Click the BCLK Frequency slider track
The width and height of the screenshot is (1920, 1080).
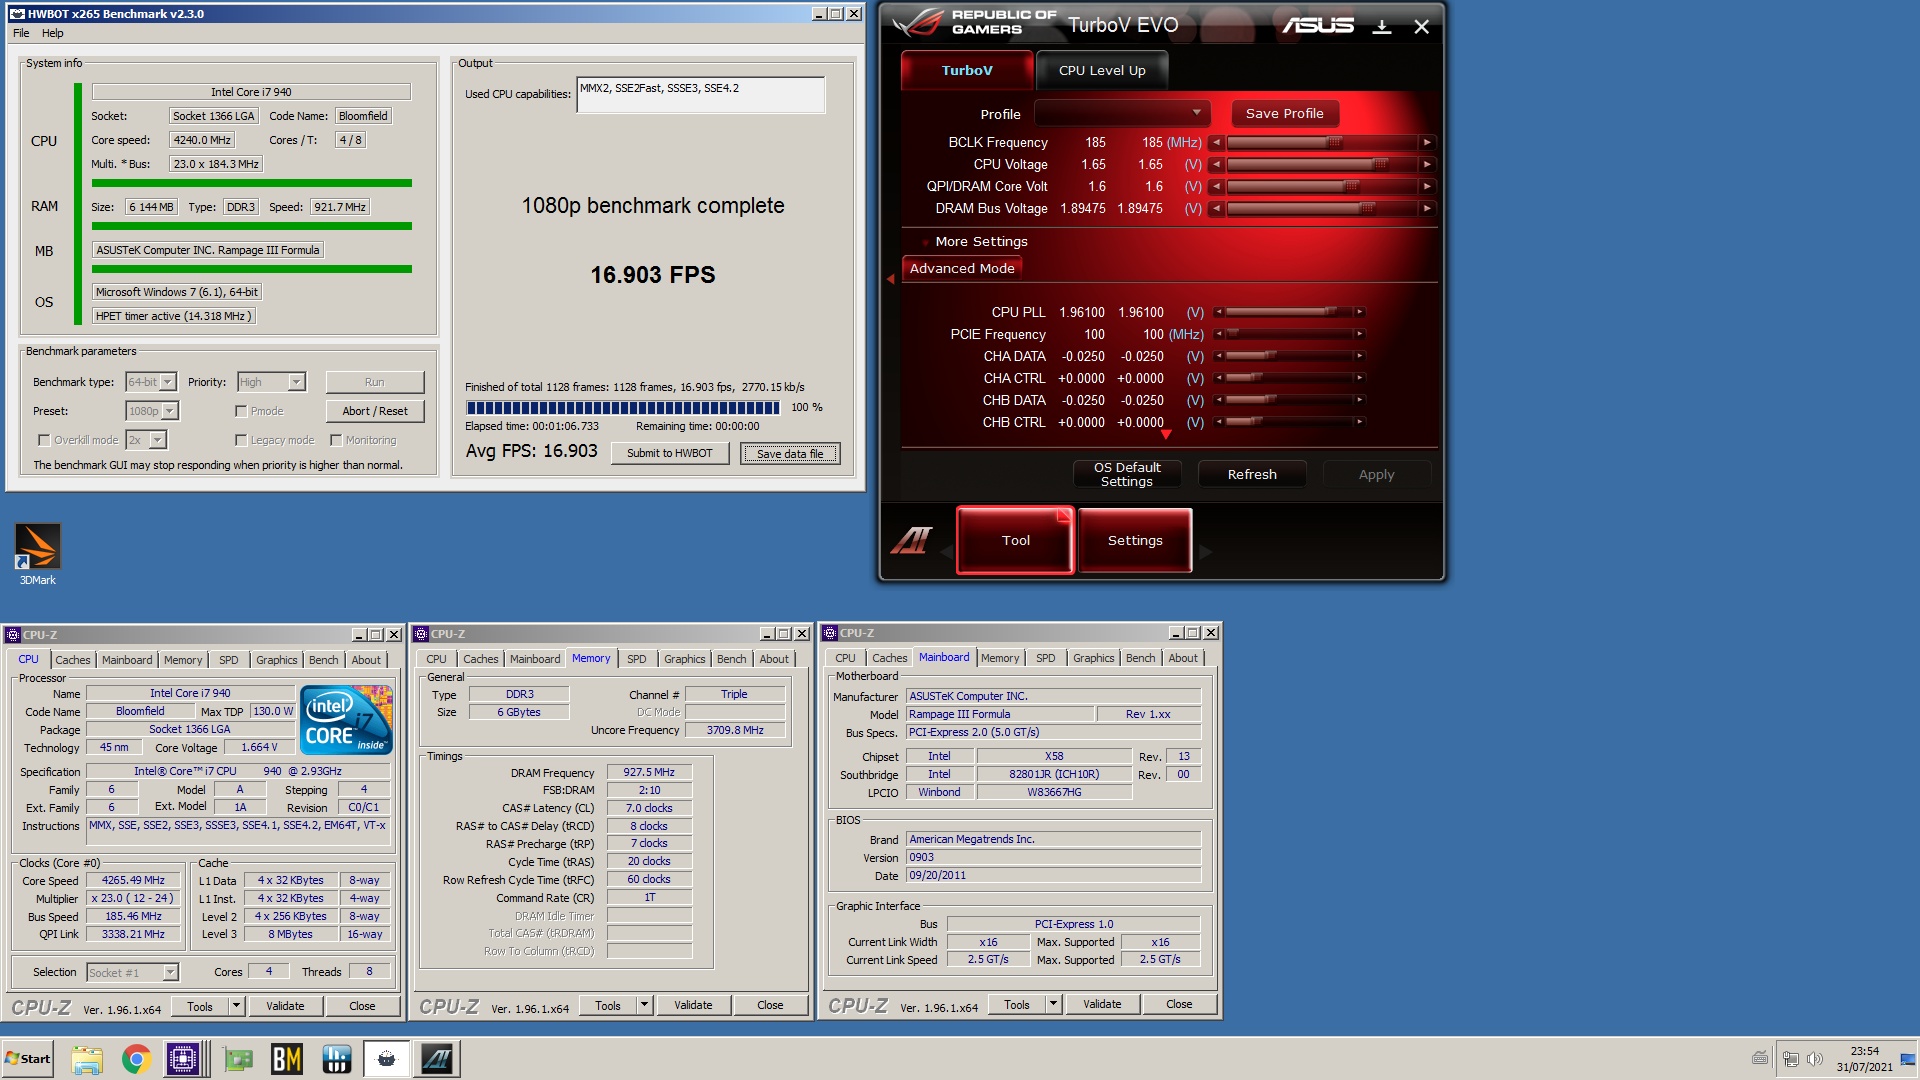click(x=1322, y=143)
